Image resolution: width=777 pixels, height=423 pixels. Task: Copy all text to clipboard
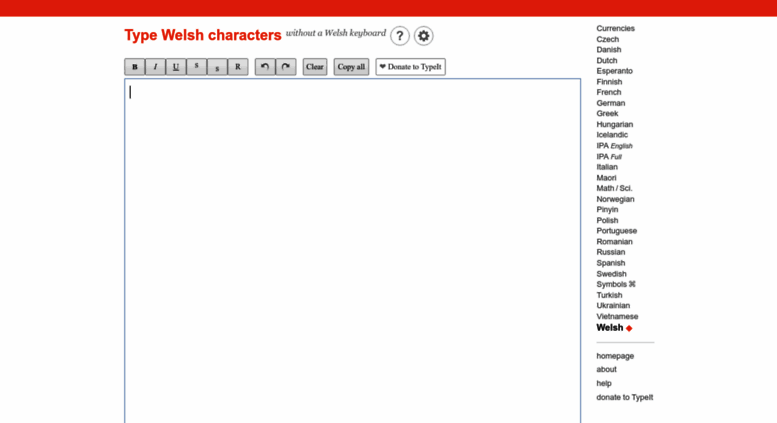pyautogui.click(x=351, y=67)
